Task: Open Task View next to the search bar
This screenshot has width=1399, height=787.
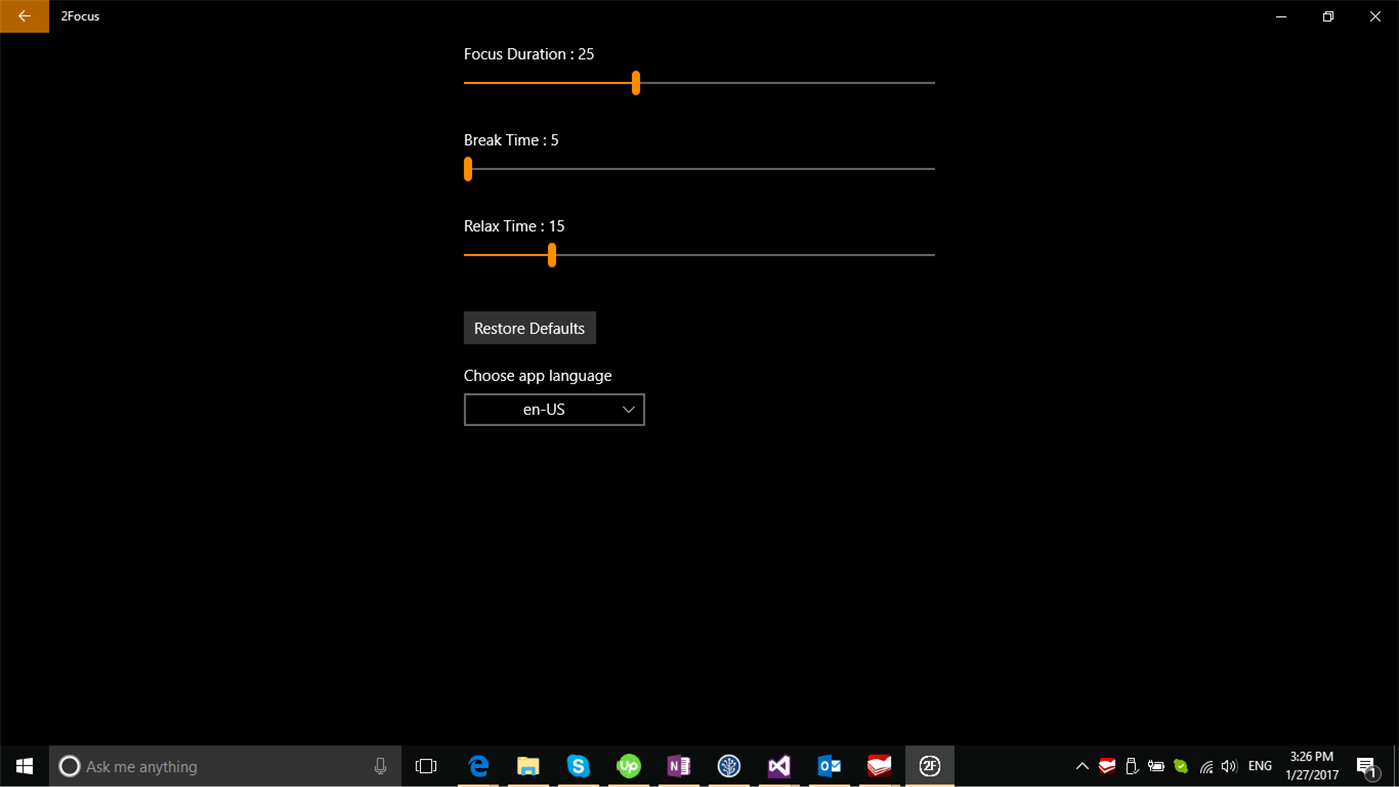Action: pyautogui.click(x=425, y=765)
